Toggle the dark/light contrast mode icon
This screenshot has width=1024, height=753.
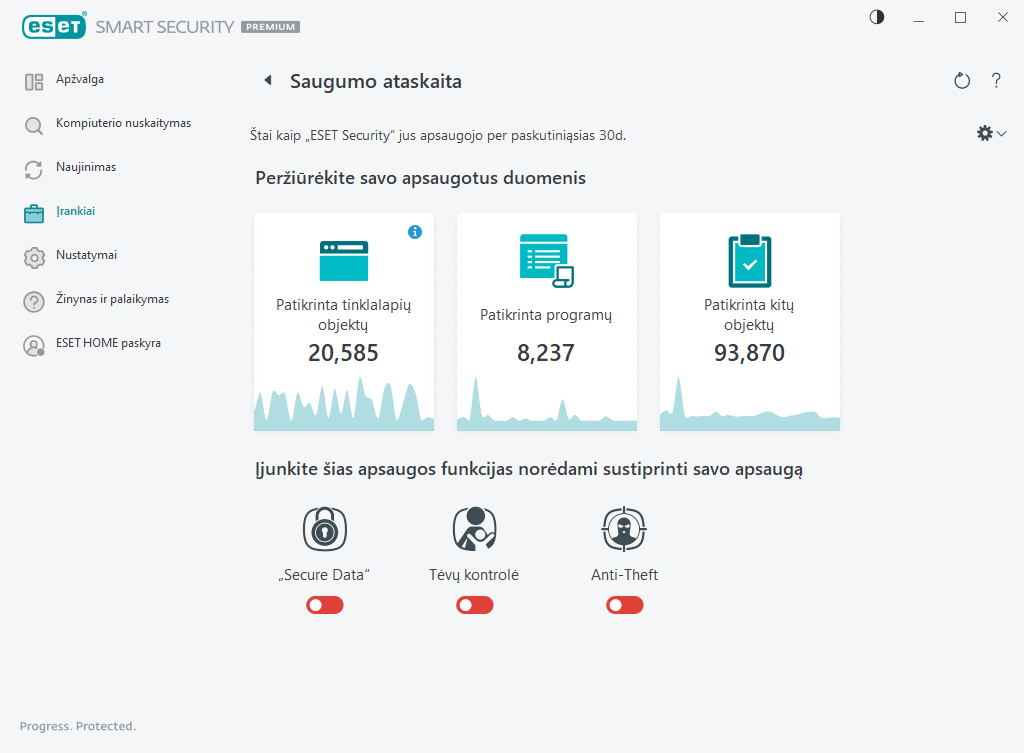[x=877, y=18]
